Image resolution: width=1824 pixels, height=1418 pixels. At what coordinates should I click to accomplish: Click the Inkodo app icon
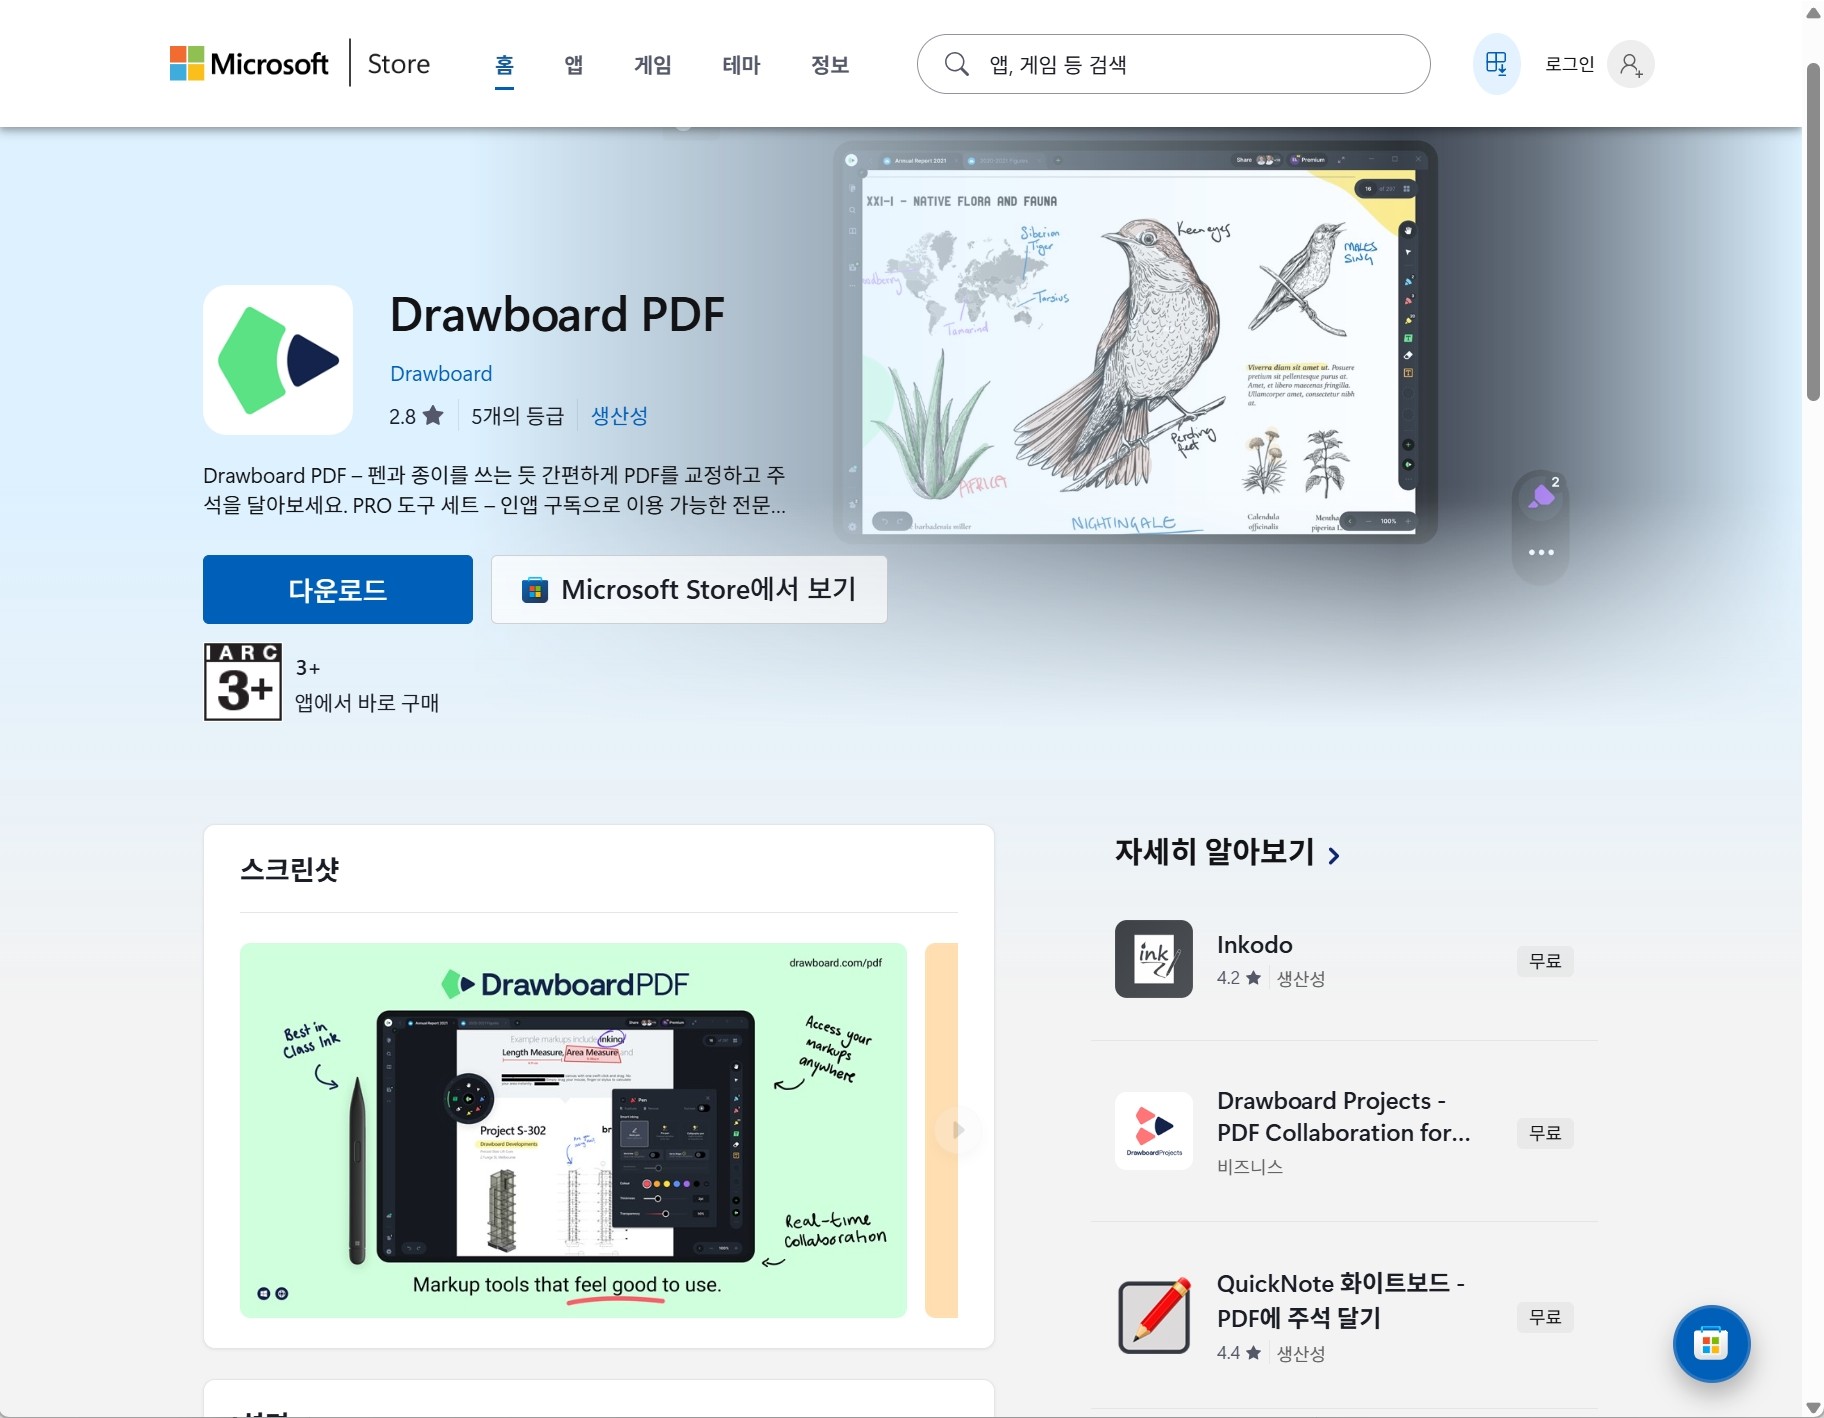point(1154,959)
